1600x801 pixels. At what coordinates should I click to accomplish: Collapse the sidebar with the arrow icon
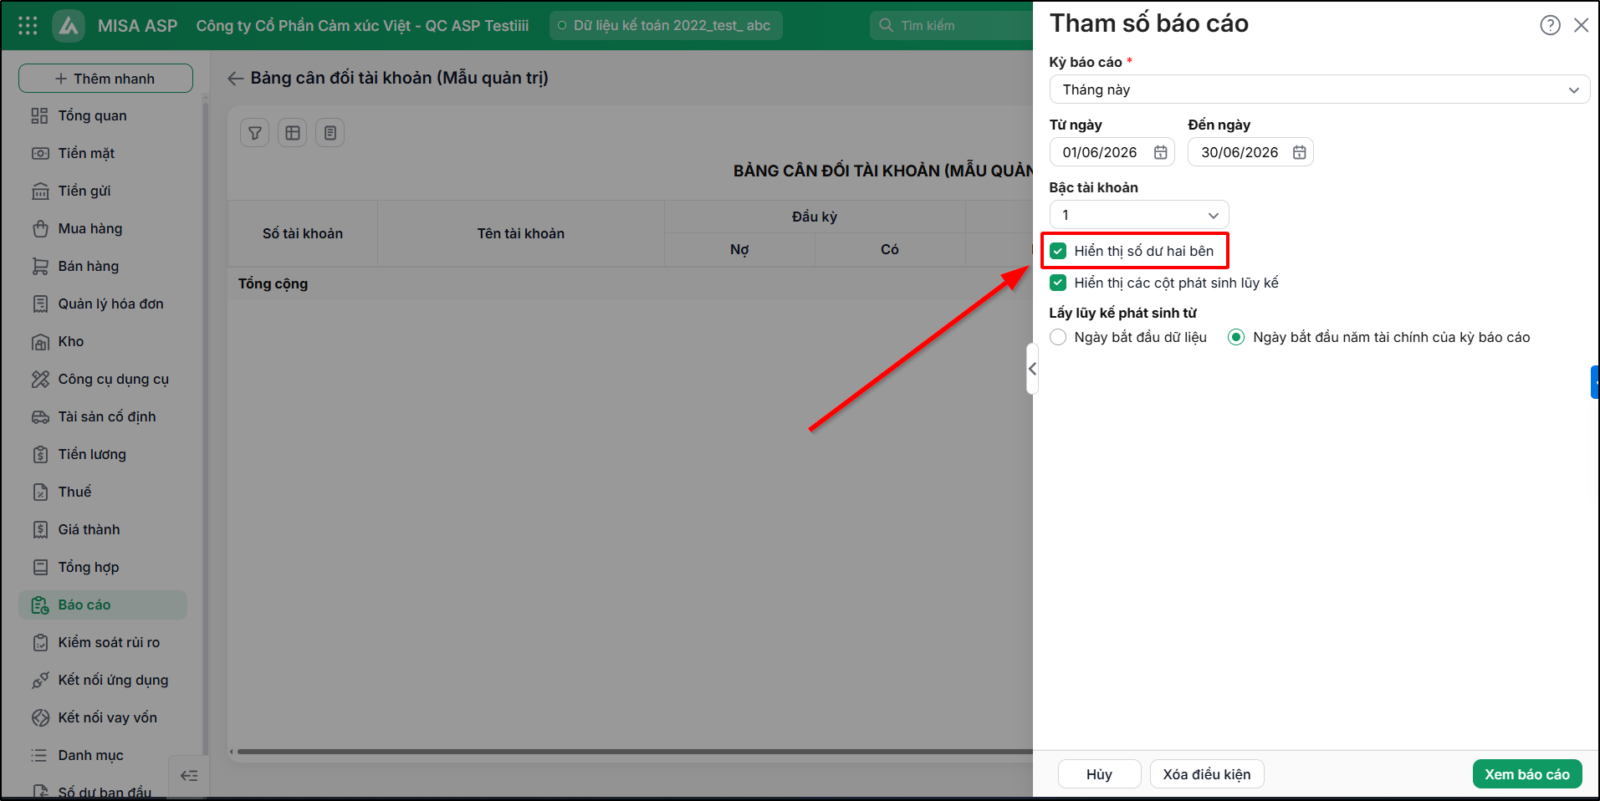[189, 776]
